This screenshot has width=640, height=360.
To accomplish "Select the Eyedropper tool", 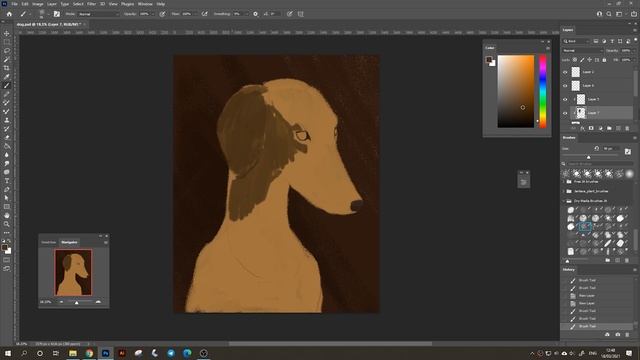I will [x=7, y=77].
